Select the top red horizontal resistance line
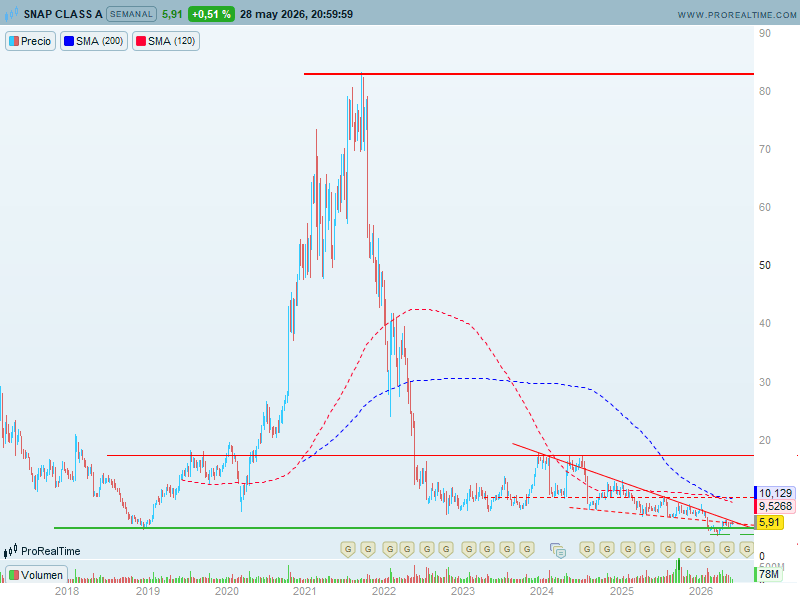800x600 pixels. point(529,74)
